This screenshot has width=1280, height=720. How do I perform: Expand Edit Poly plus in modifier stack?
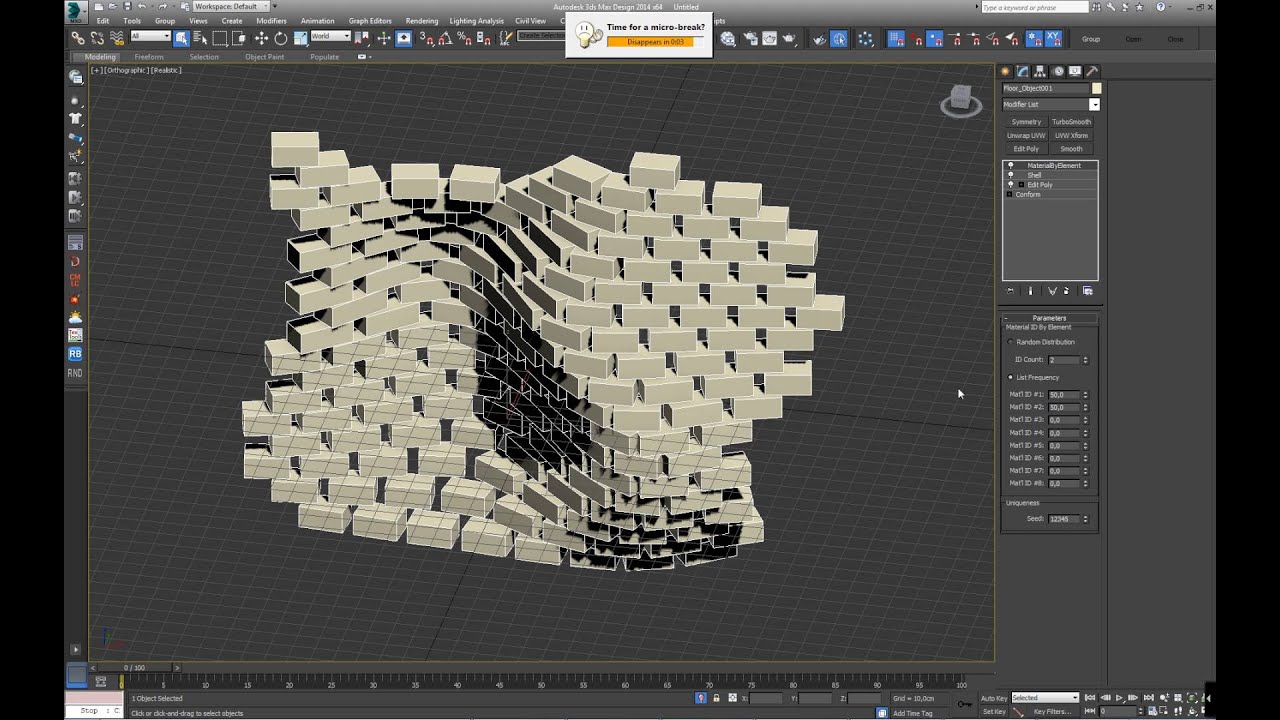coord(1022,185)
